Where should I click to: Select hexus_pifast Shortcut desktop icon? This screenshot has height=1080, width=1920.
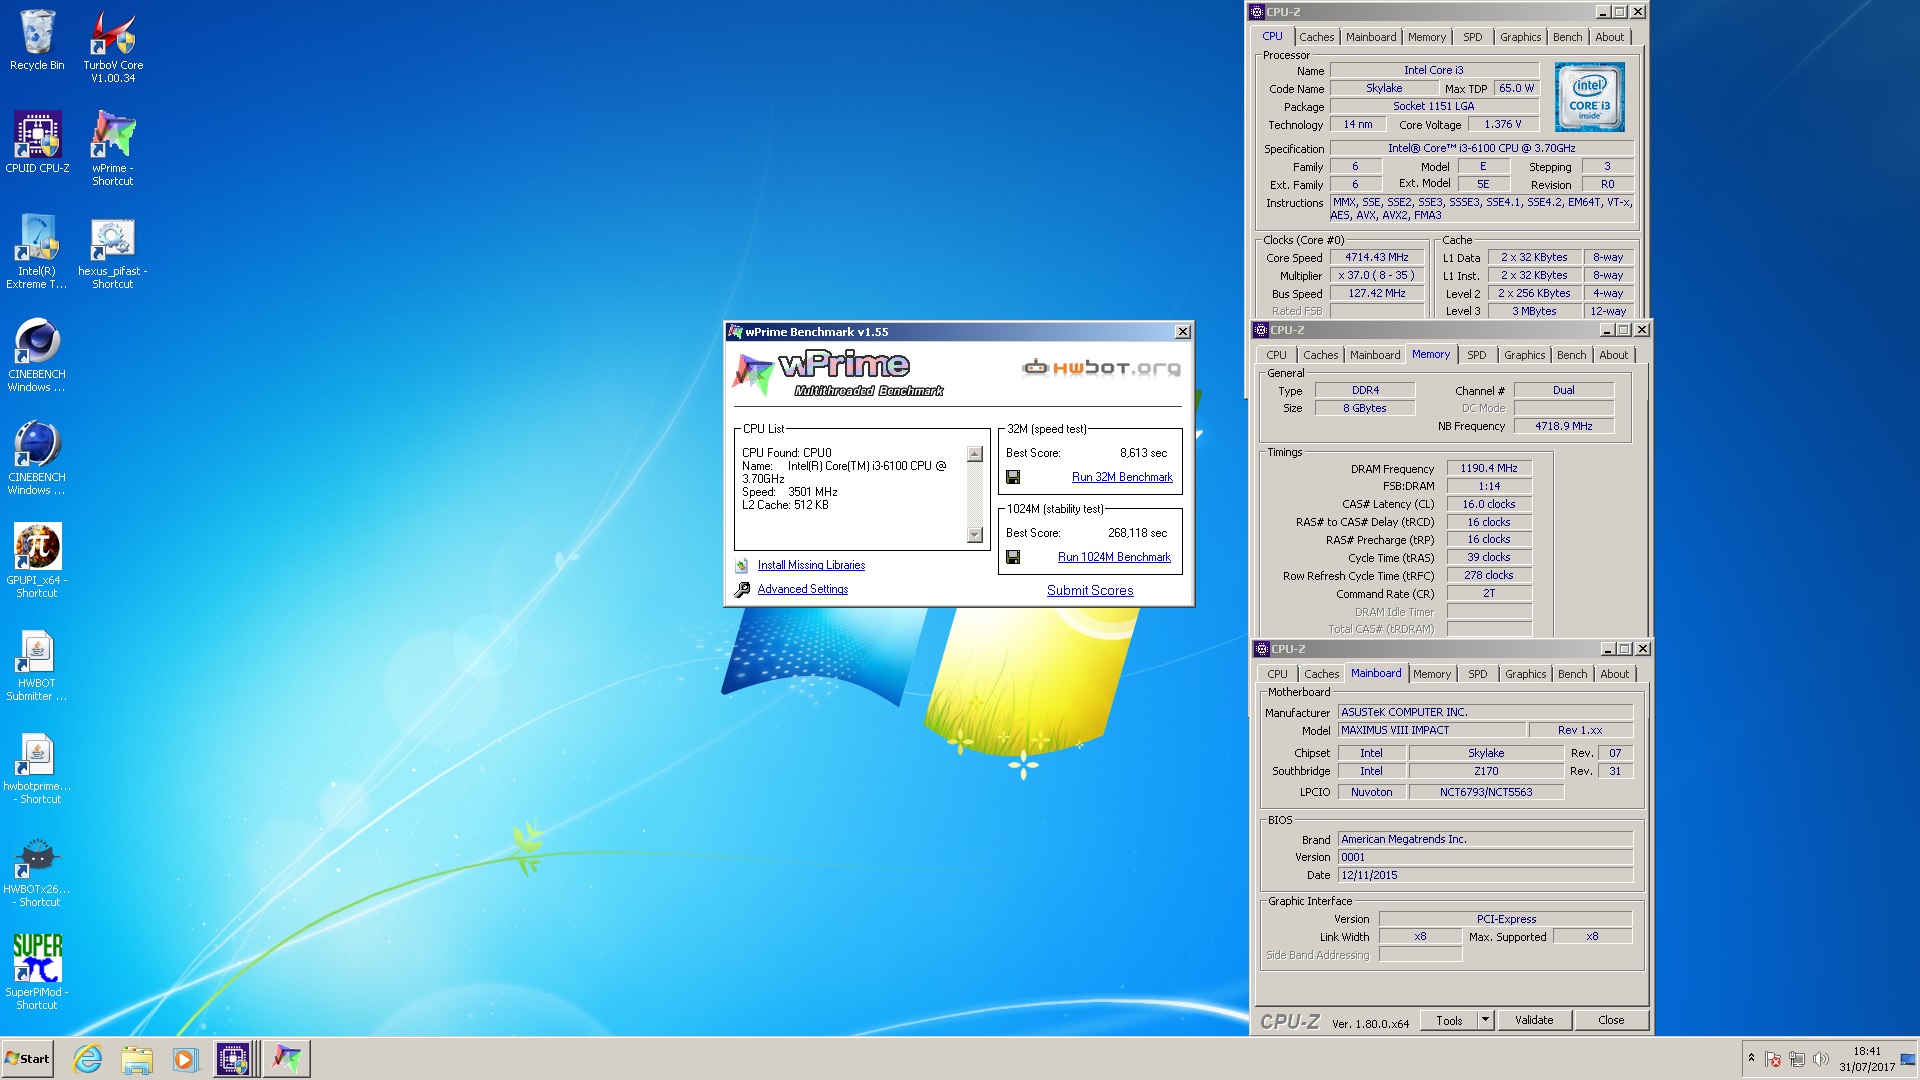click(113, 252)
